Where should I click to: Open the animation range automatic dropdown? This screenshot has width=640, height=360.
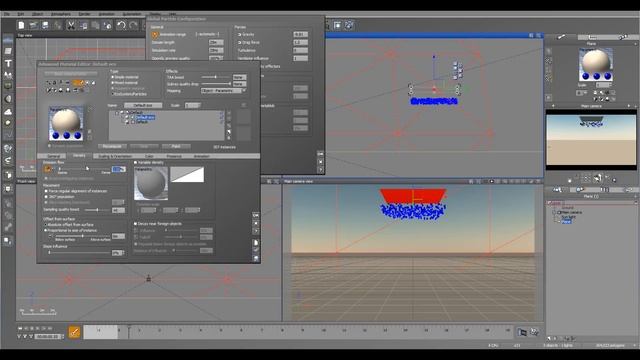point(208,34)
